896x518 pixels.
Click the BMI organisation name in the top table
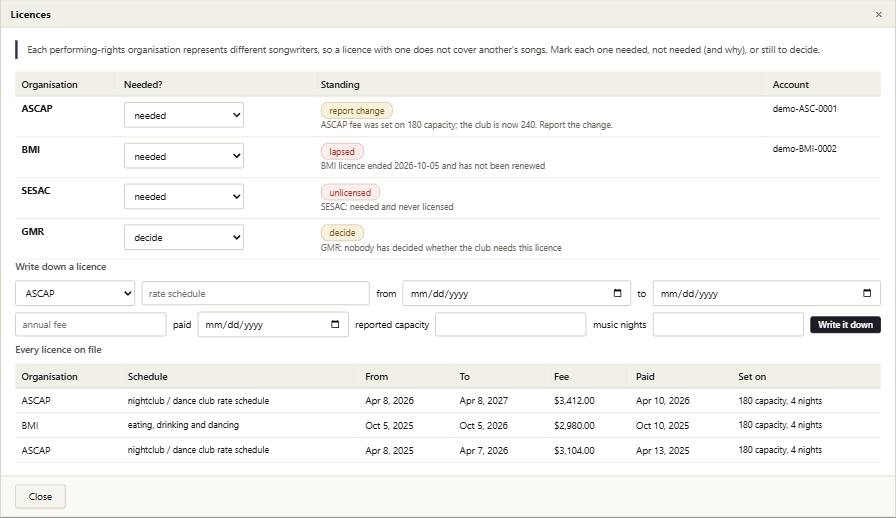point(30,149)
